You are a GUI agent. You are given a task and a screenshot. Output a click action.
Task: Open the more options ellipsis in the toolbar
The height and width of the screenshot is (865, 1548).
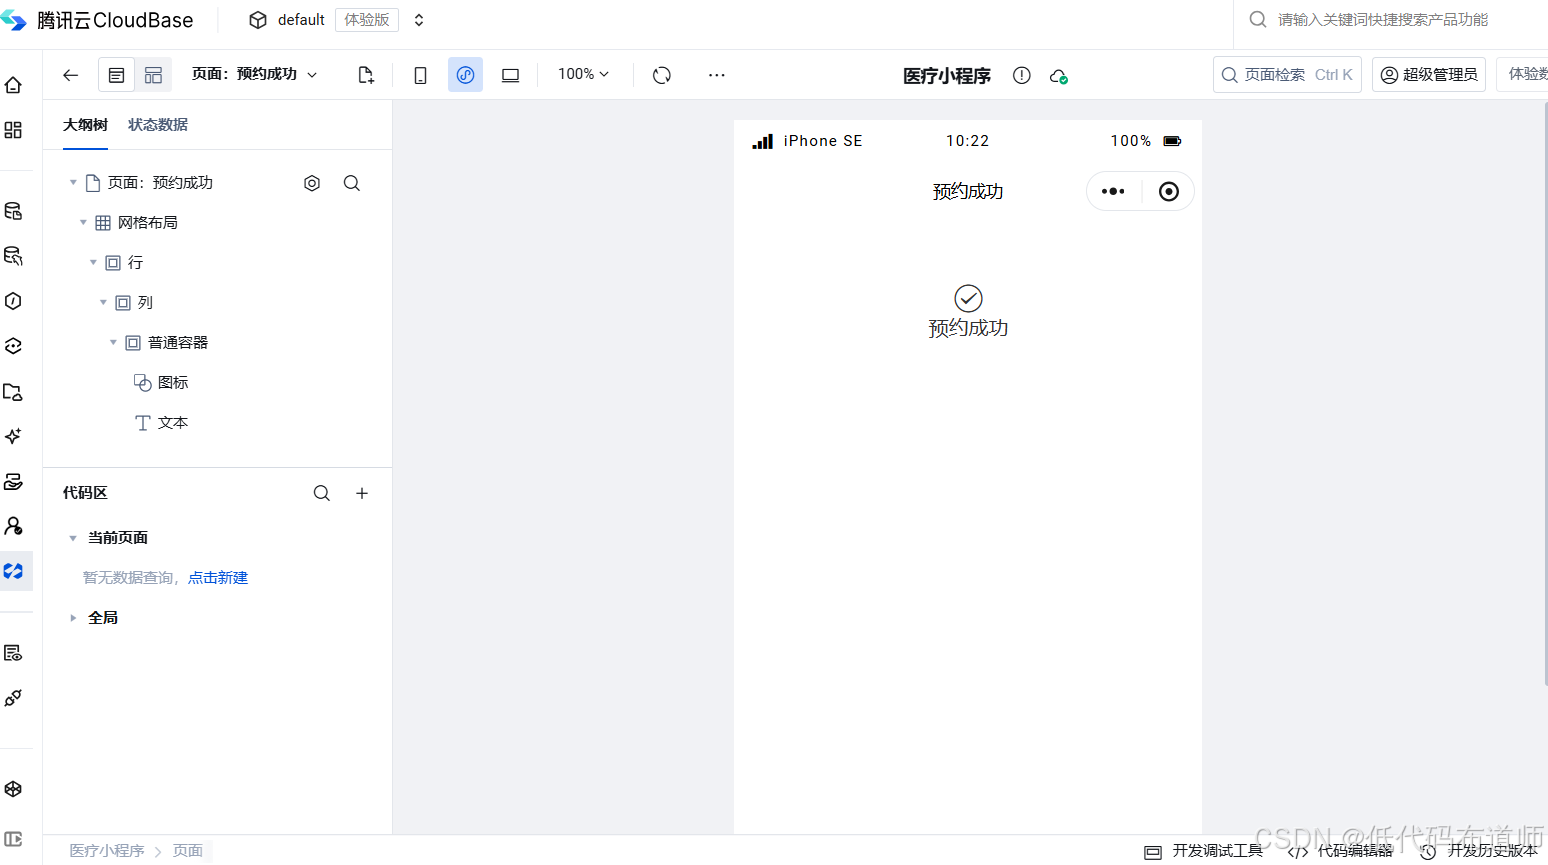(x=716, y=74)
